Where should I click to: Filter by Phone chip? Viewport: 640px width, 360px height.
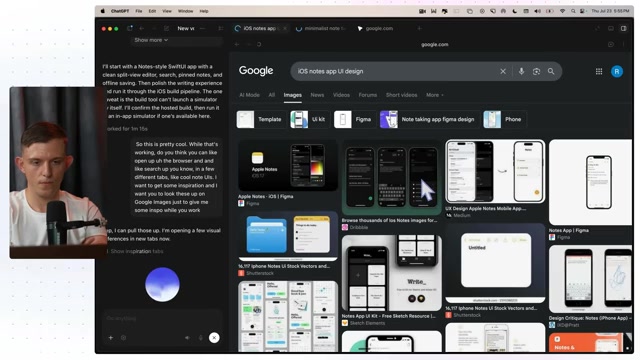coord(504,119)
